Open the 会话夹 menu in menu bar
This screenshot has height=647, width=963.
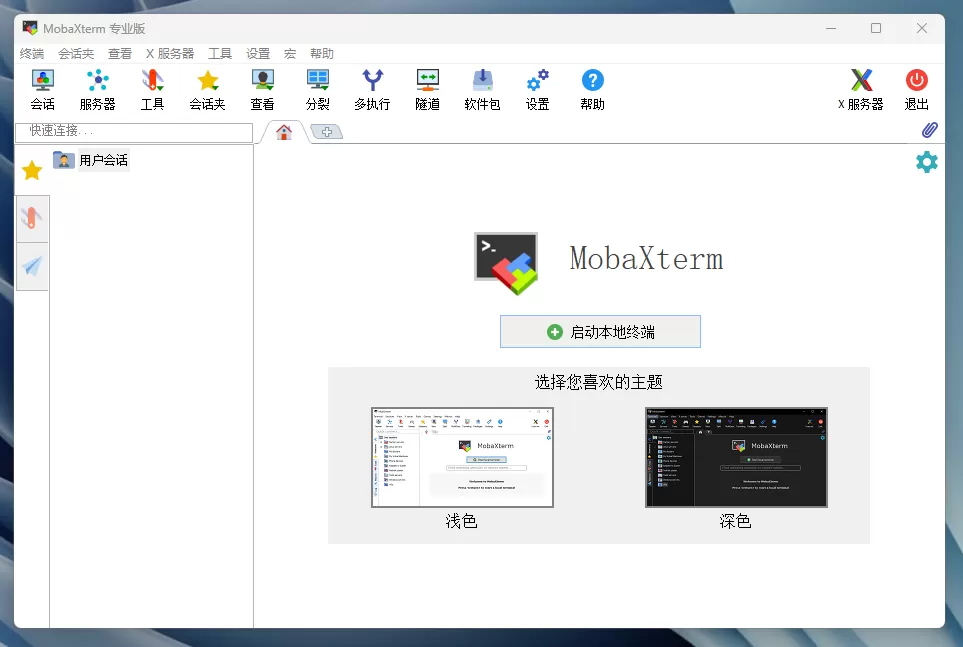(76, 53)
